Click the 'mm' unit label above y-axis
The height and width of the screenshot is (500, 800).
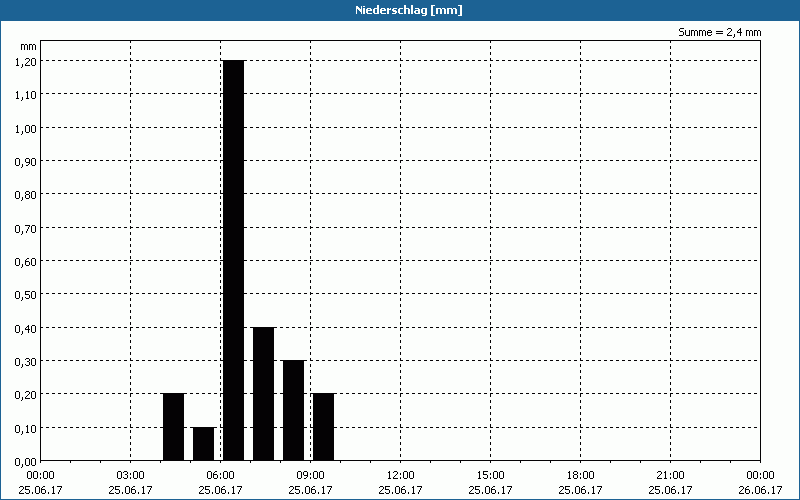[29, 46]
